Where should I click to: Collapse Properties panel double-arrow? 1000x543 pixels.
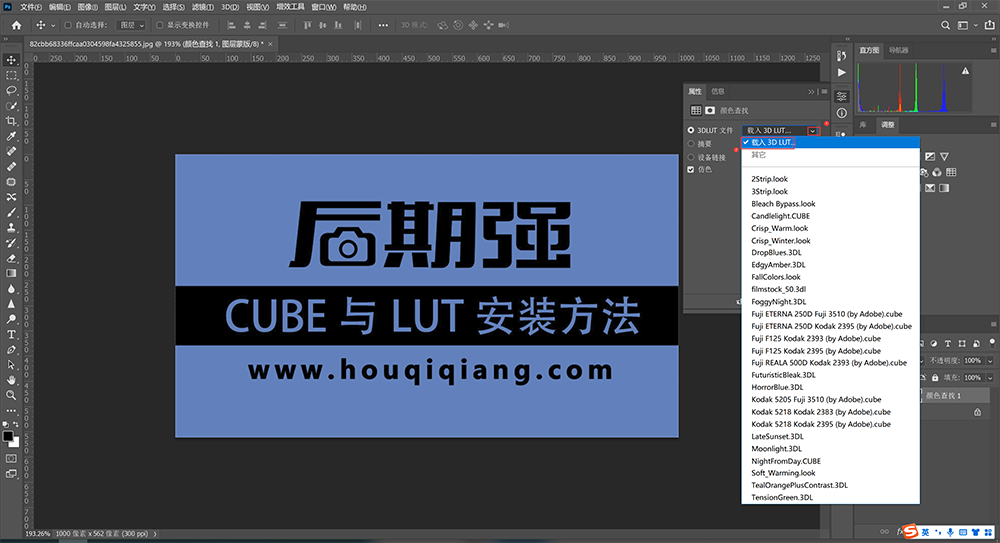pyautogui.click(x=811, y=92)
